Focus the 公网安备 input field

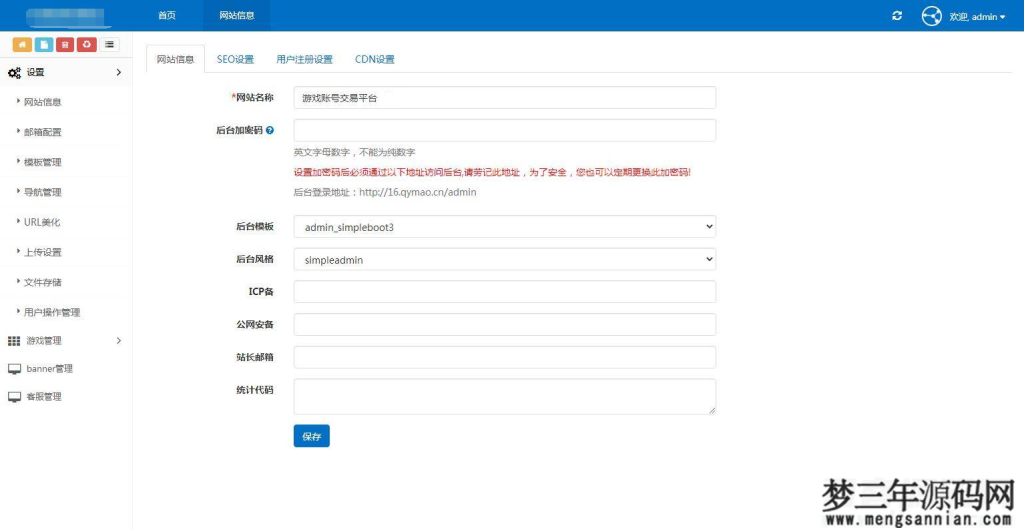coord(505,324)
